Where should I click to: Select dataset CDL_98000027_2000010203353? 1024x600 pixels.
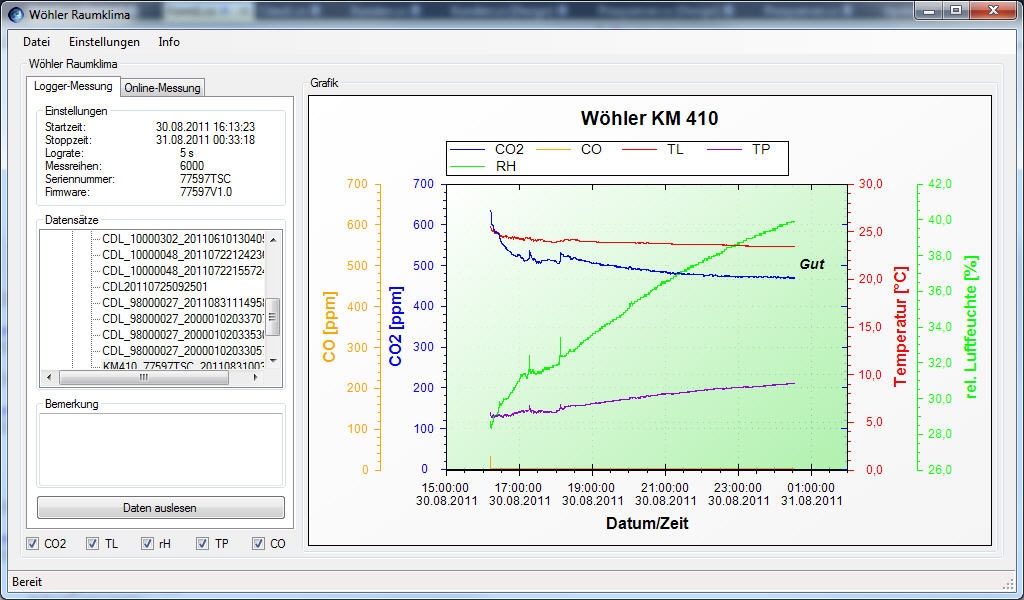[x=183, y=334]
